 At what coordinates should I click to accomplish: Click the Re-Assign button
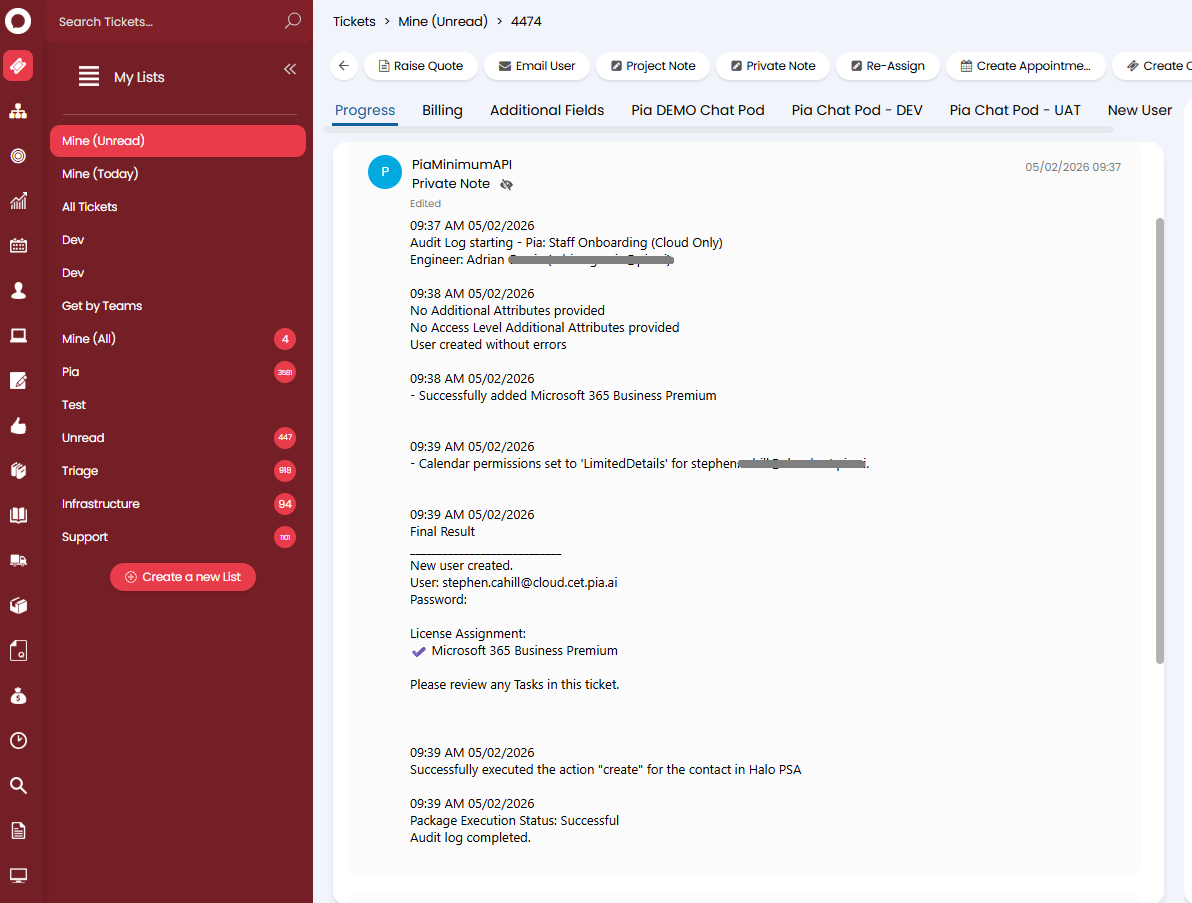tap(887, 66)
